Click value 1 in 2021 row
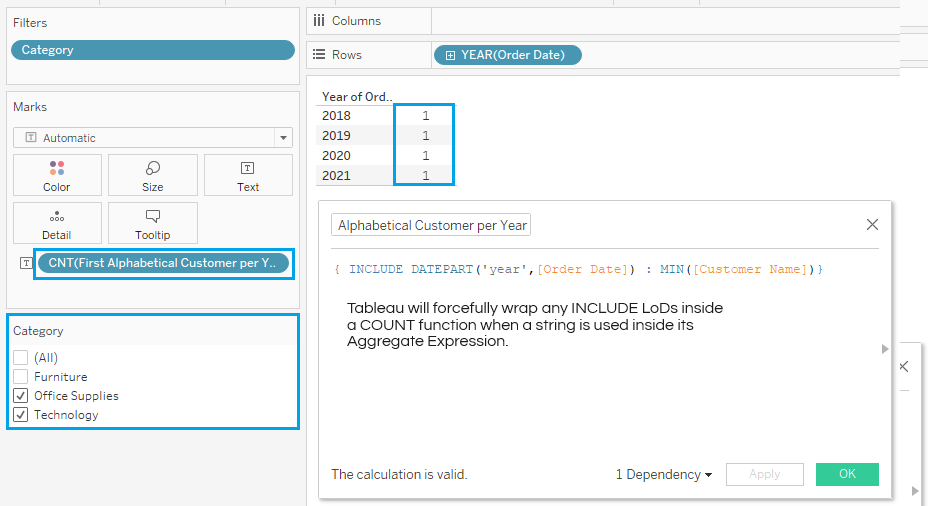 point(425,176)
